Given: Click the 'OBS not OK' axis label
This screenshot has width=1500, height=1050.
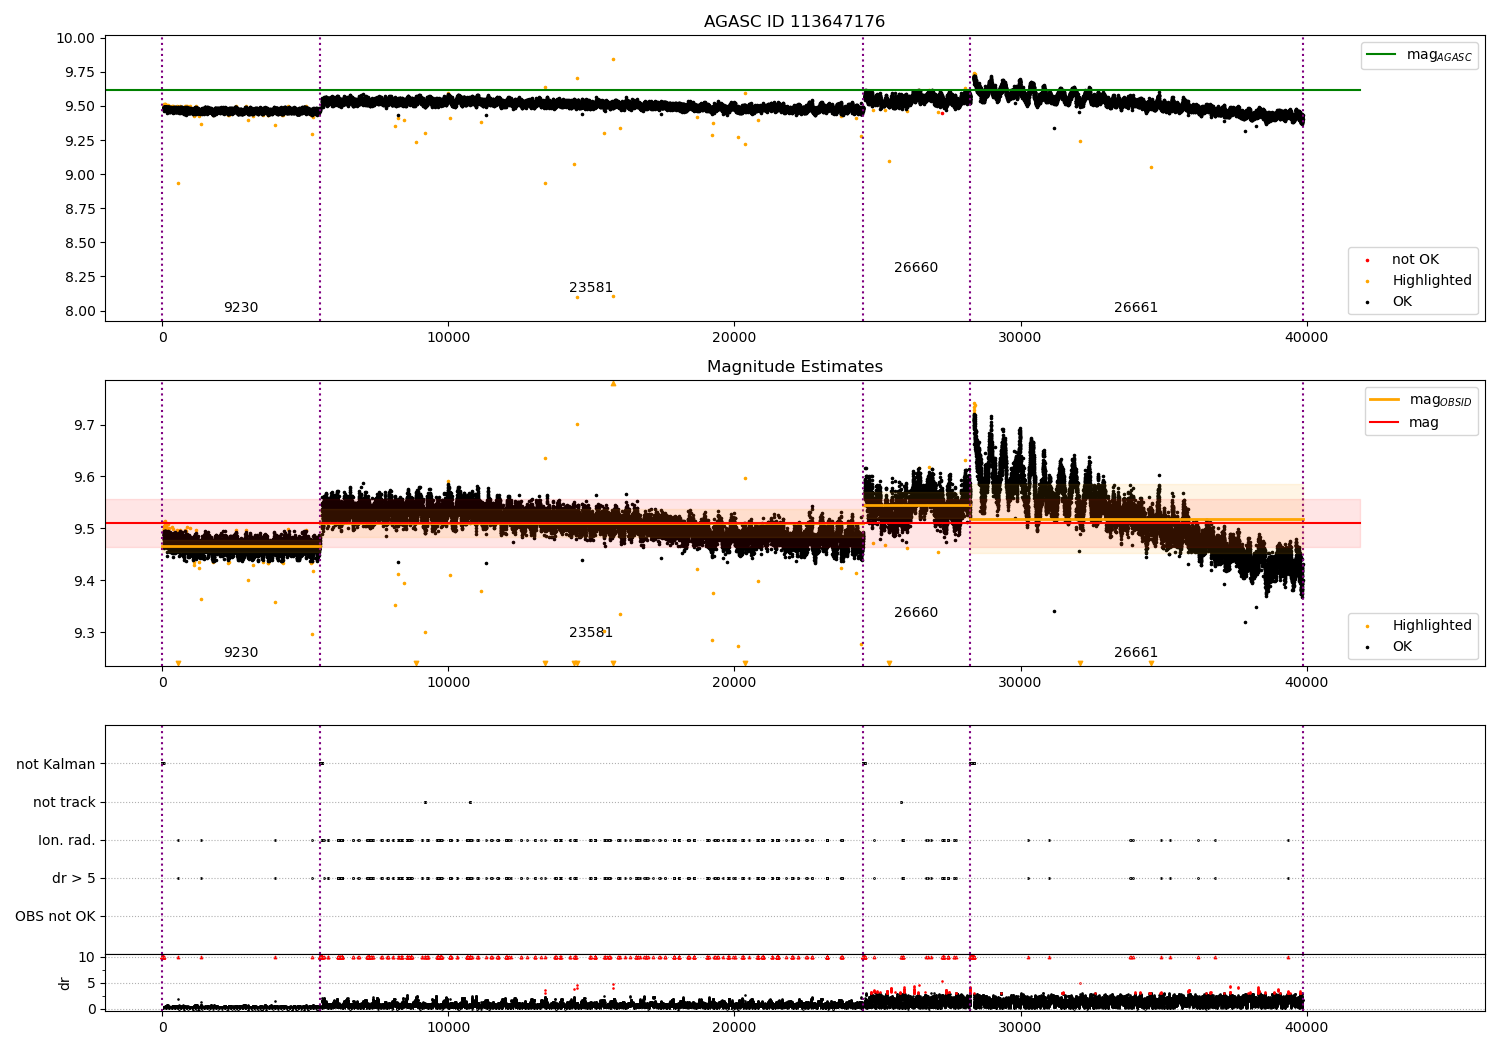Looking at the screenshot, I should click(x=55, y=916).
